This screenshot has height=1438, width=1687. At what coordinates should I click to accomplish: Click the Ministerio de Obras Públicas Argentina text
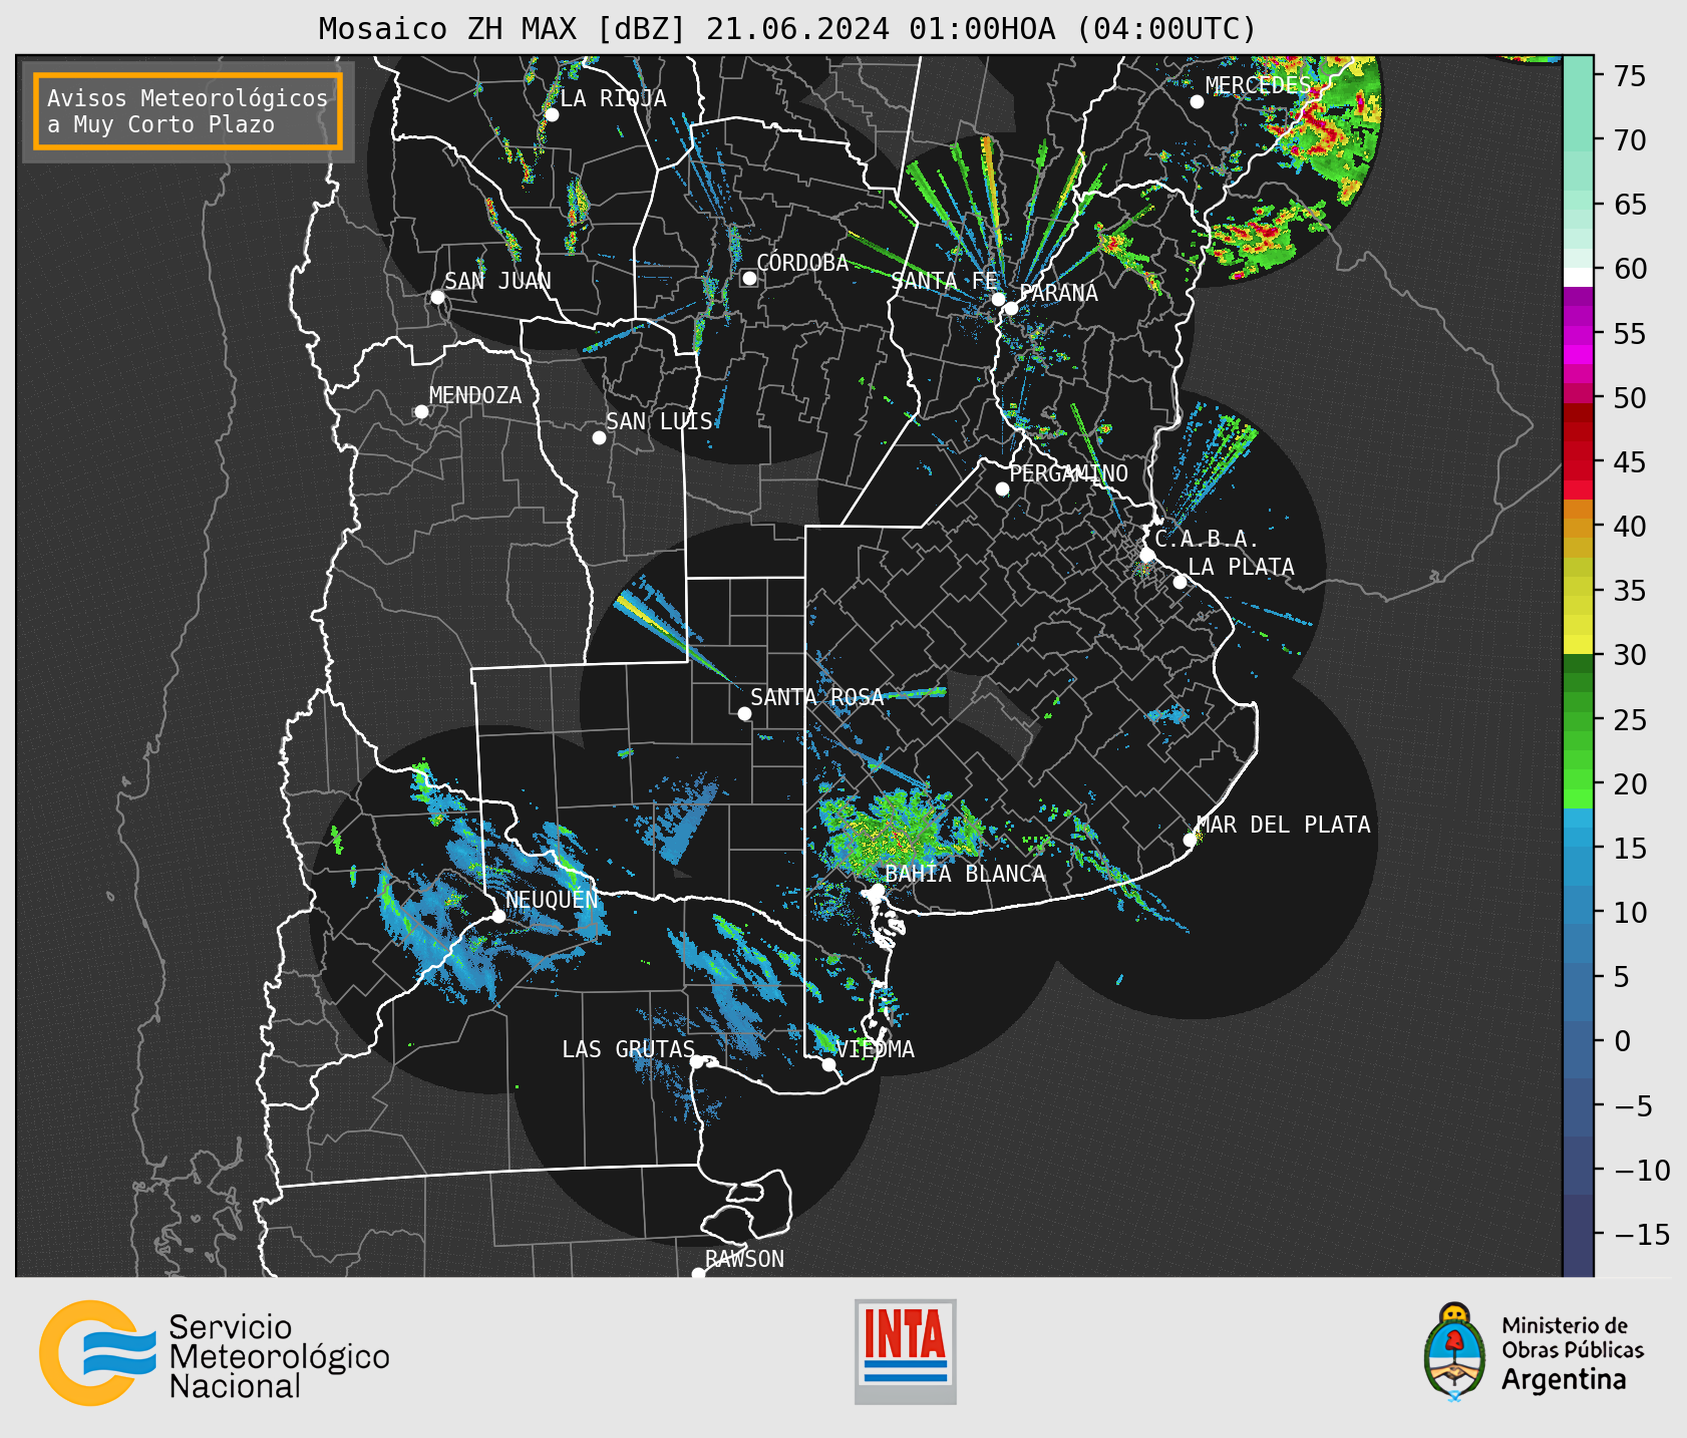click(x=1572, y=1353)
